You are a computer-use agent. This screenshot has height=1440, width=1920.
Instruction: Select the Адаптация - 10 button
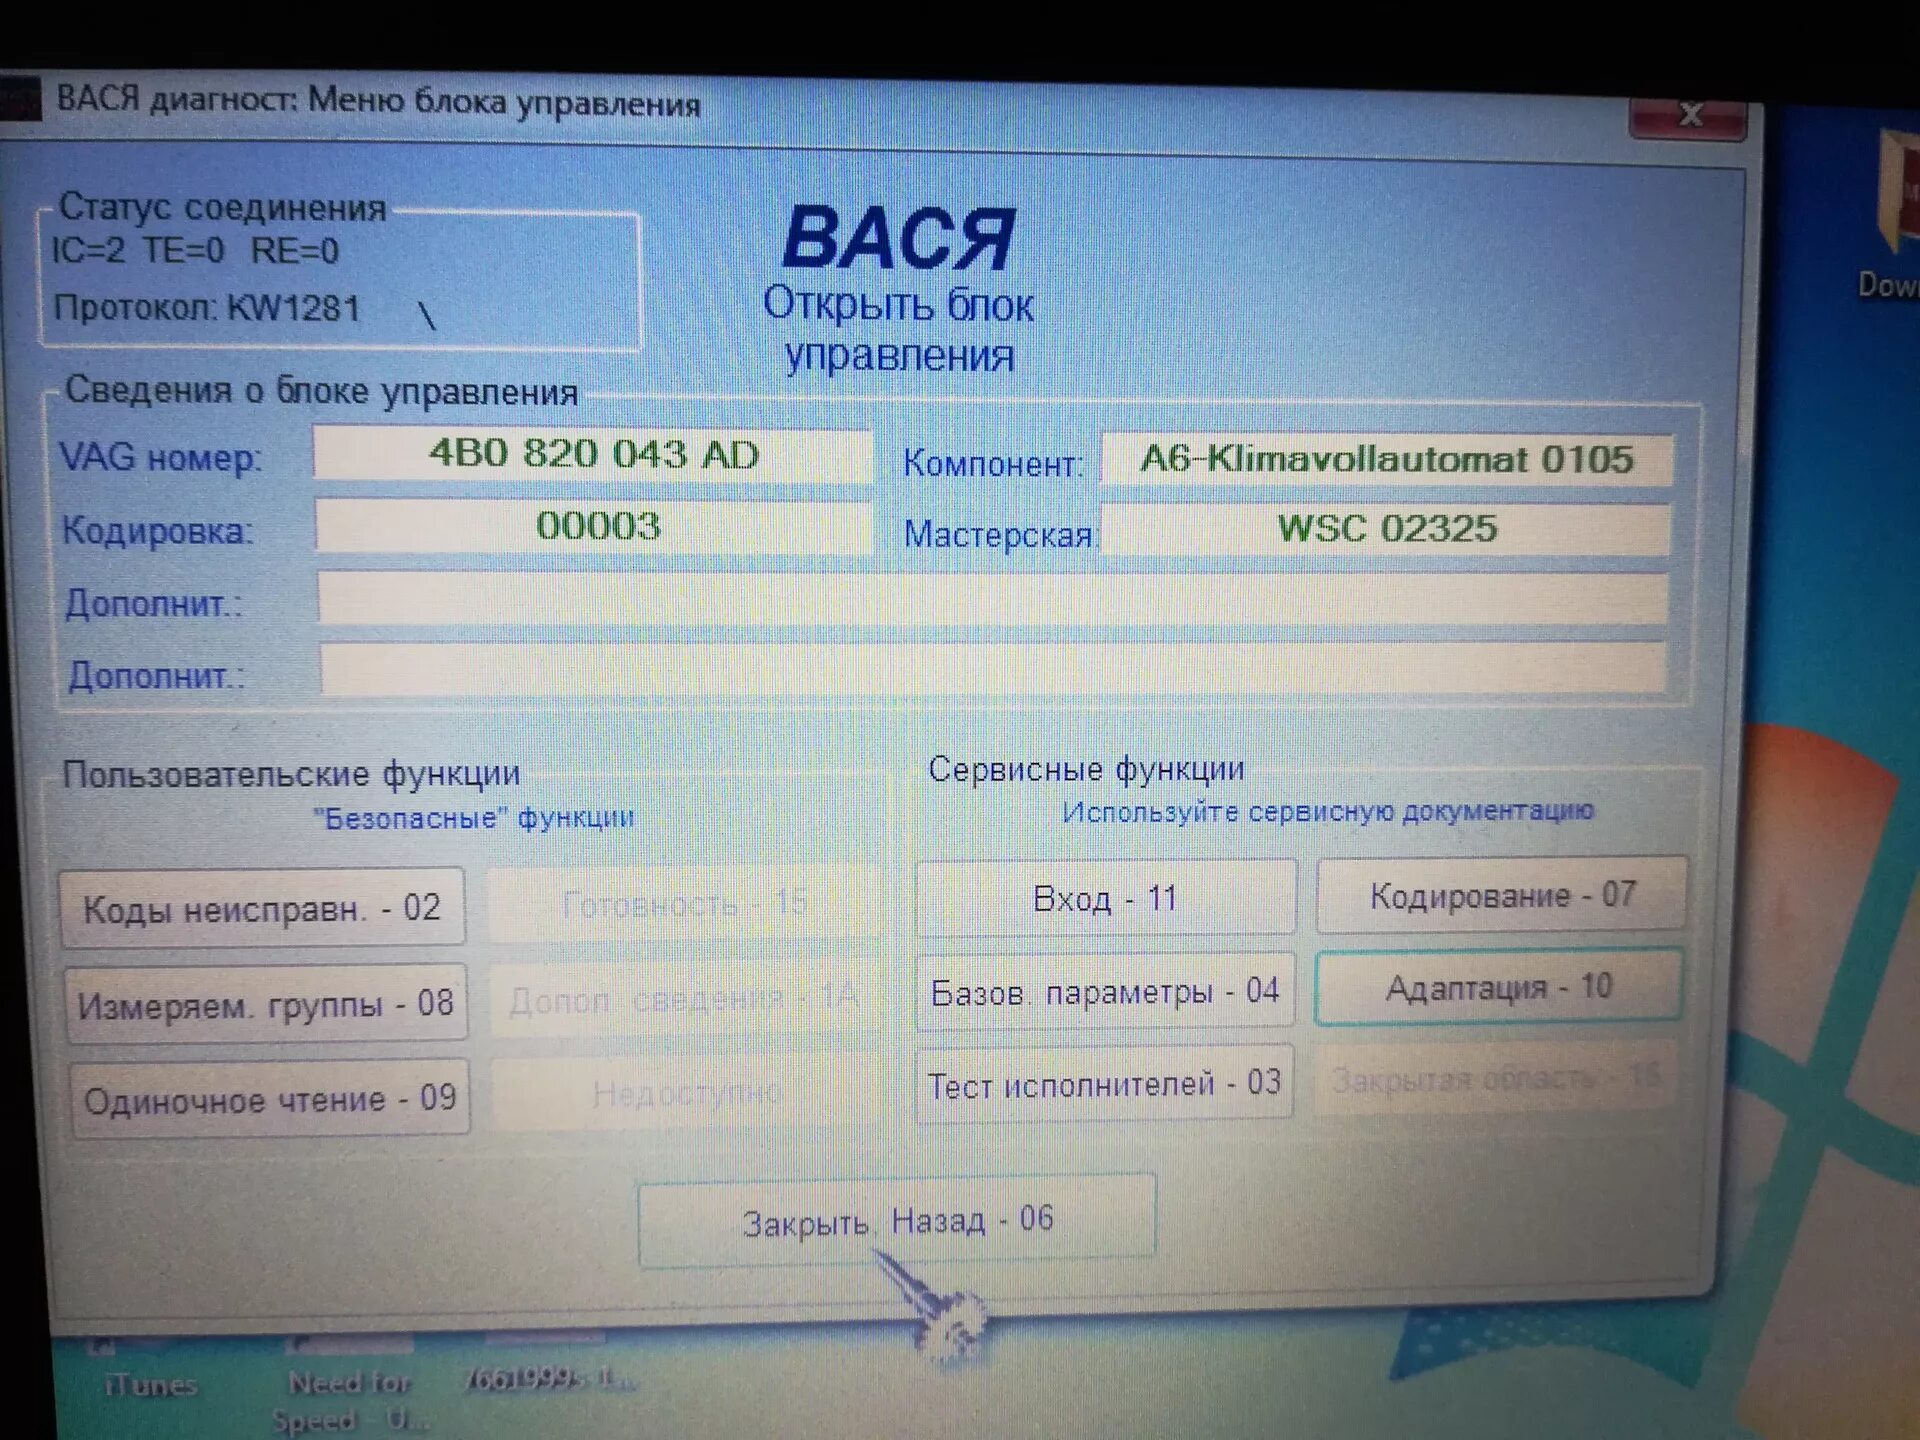[1498, 987]
